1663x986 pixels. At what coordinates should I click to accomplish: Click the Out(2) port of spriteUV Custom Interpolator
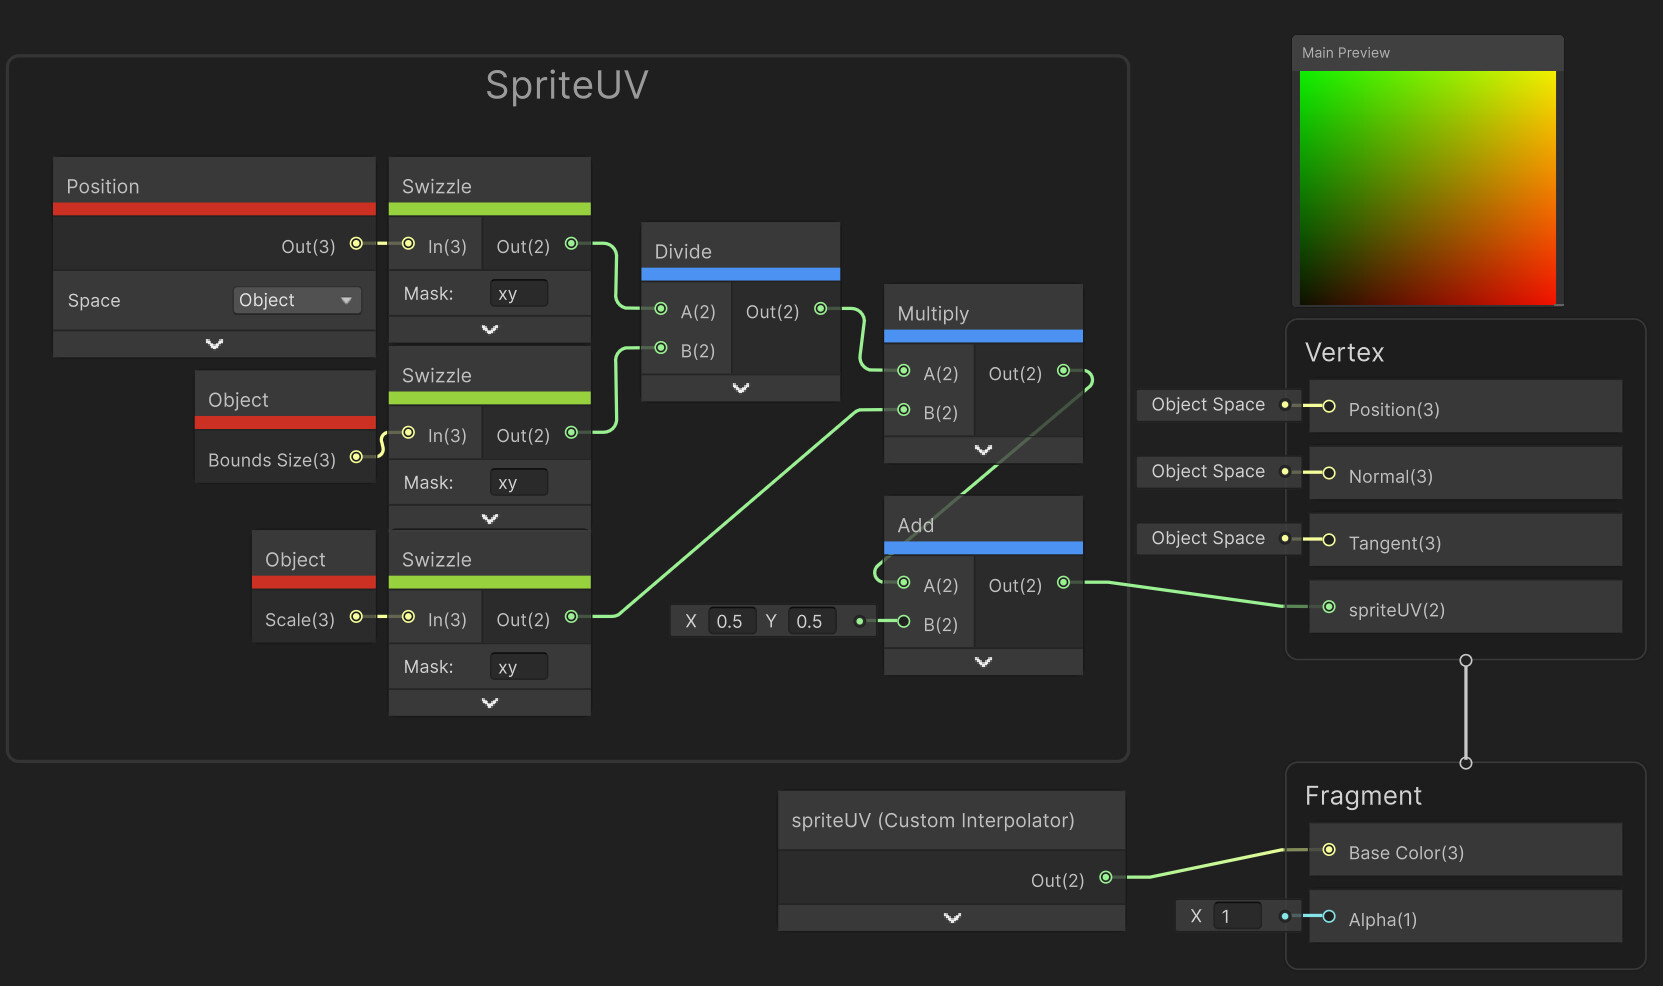pos(1105,878)
